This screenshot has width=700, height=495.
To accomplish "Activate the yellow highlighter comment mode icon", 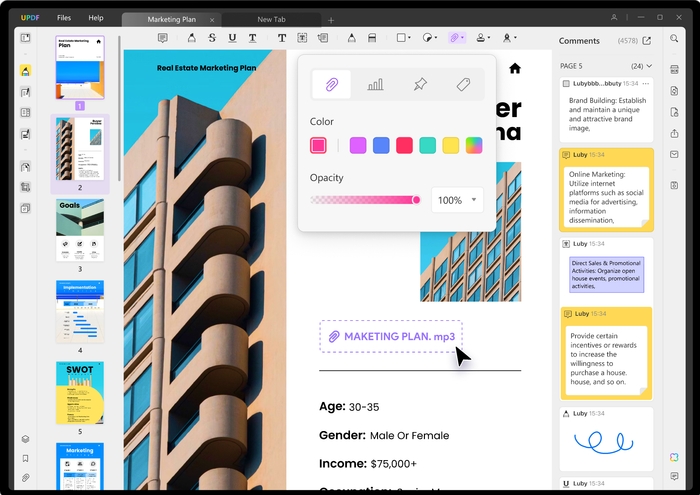I will tap(26, 71).
